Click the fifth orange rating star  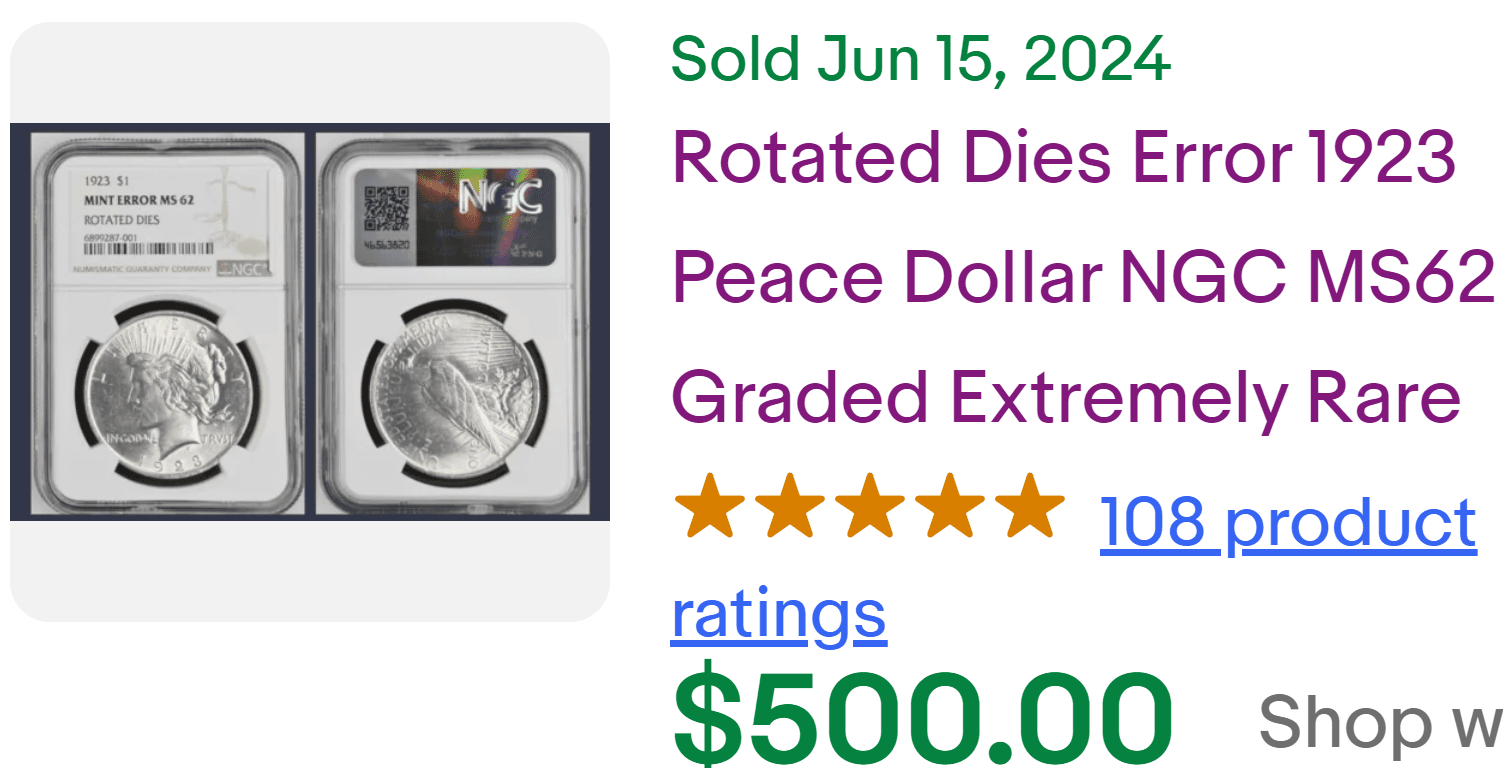click(1030, 506)
